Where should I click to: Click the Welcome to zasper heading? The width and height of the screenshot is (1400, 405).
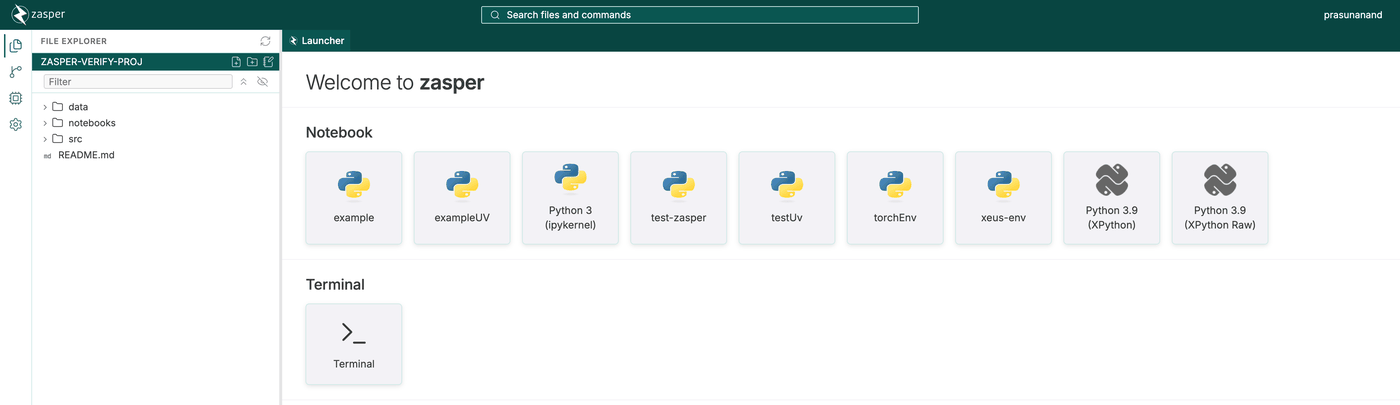pyautogui.click(x=395, y=82)
